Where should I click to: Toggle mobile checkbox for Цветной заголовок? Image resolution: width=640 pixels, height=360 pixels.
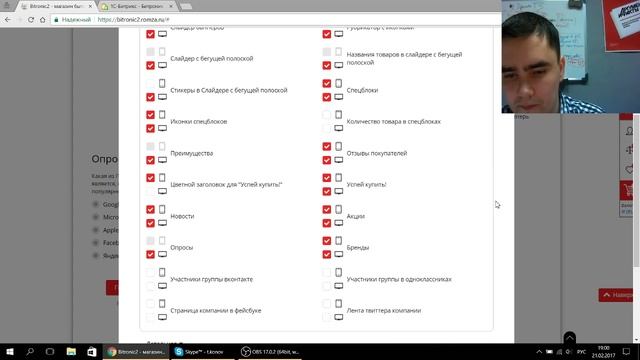150,178
